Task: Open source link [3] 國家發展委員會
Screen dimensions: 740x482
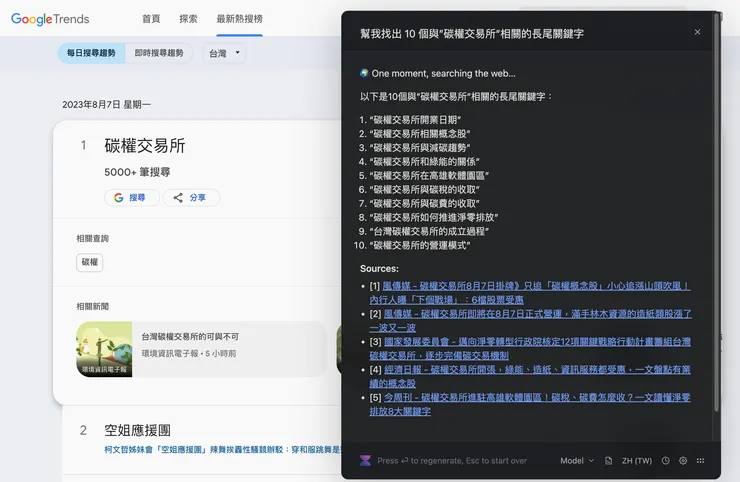Action: pos(530,348)
